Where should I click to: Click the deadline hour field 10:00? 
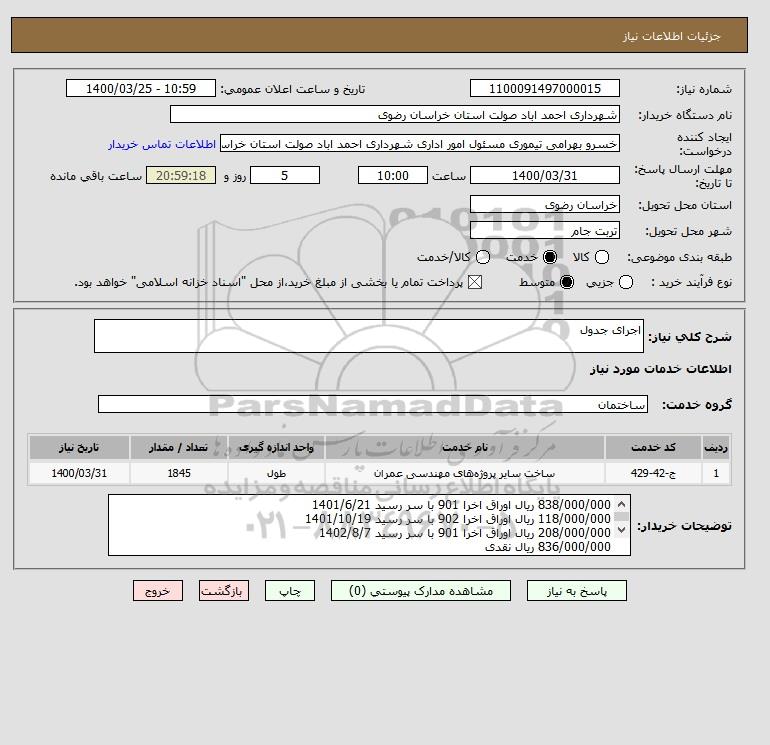393,175
